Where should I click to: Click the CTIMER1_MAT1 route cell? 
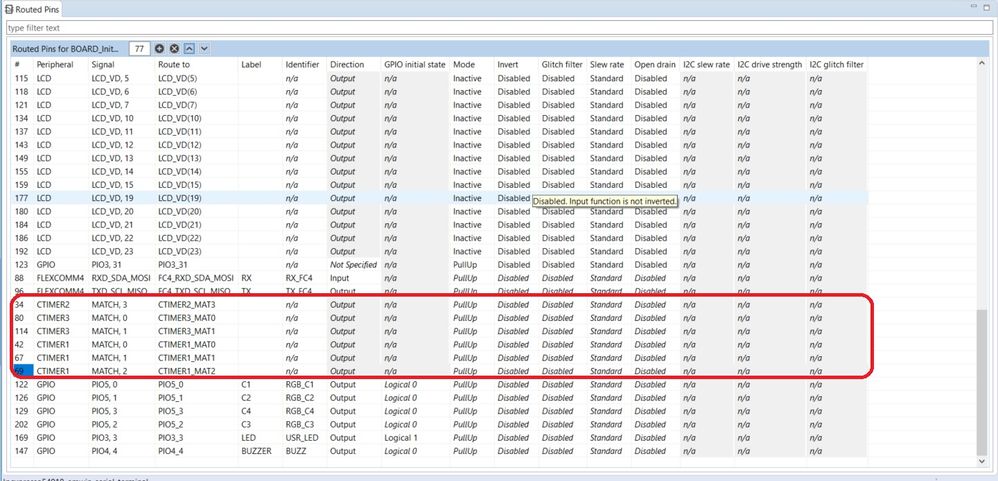[x=188, y=358]
